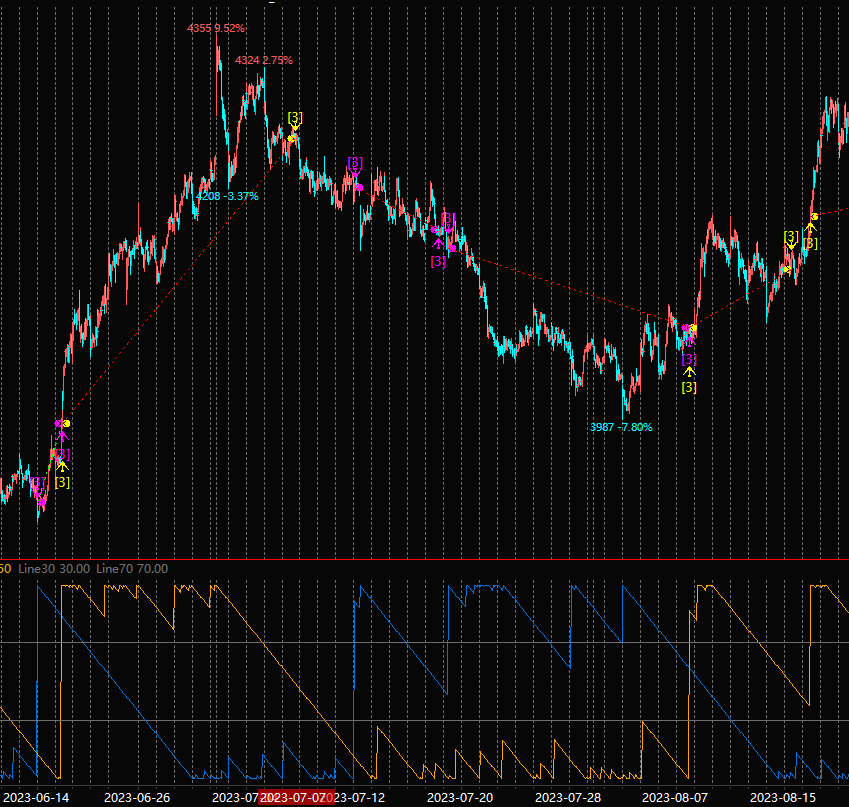849x807 pixels.
Task: Select the 2023-07-20 date label
Action: [x=459, y=797]
